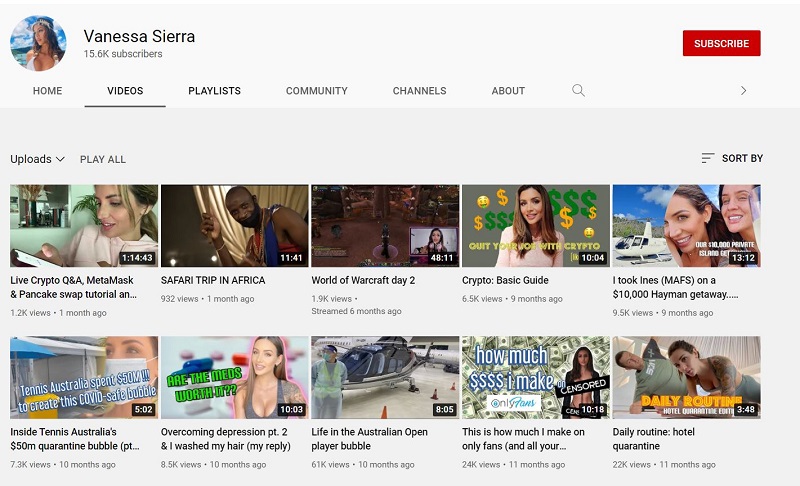Click the 6.5K views • 9 months ago text
This screenshot has height=486, width=800.
(x=512, y=299)
